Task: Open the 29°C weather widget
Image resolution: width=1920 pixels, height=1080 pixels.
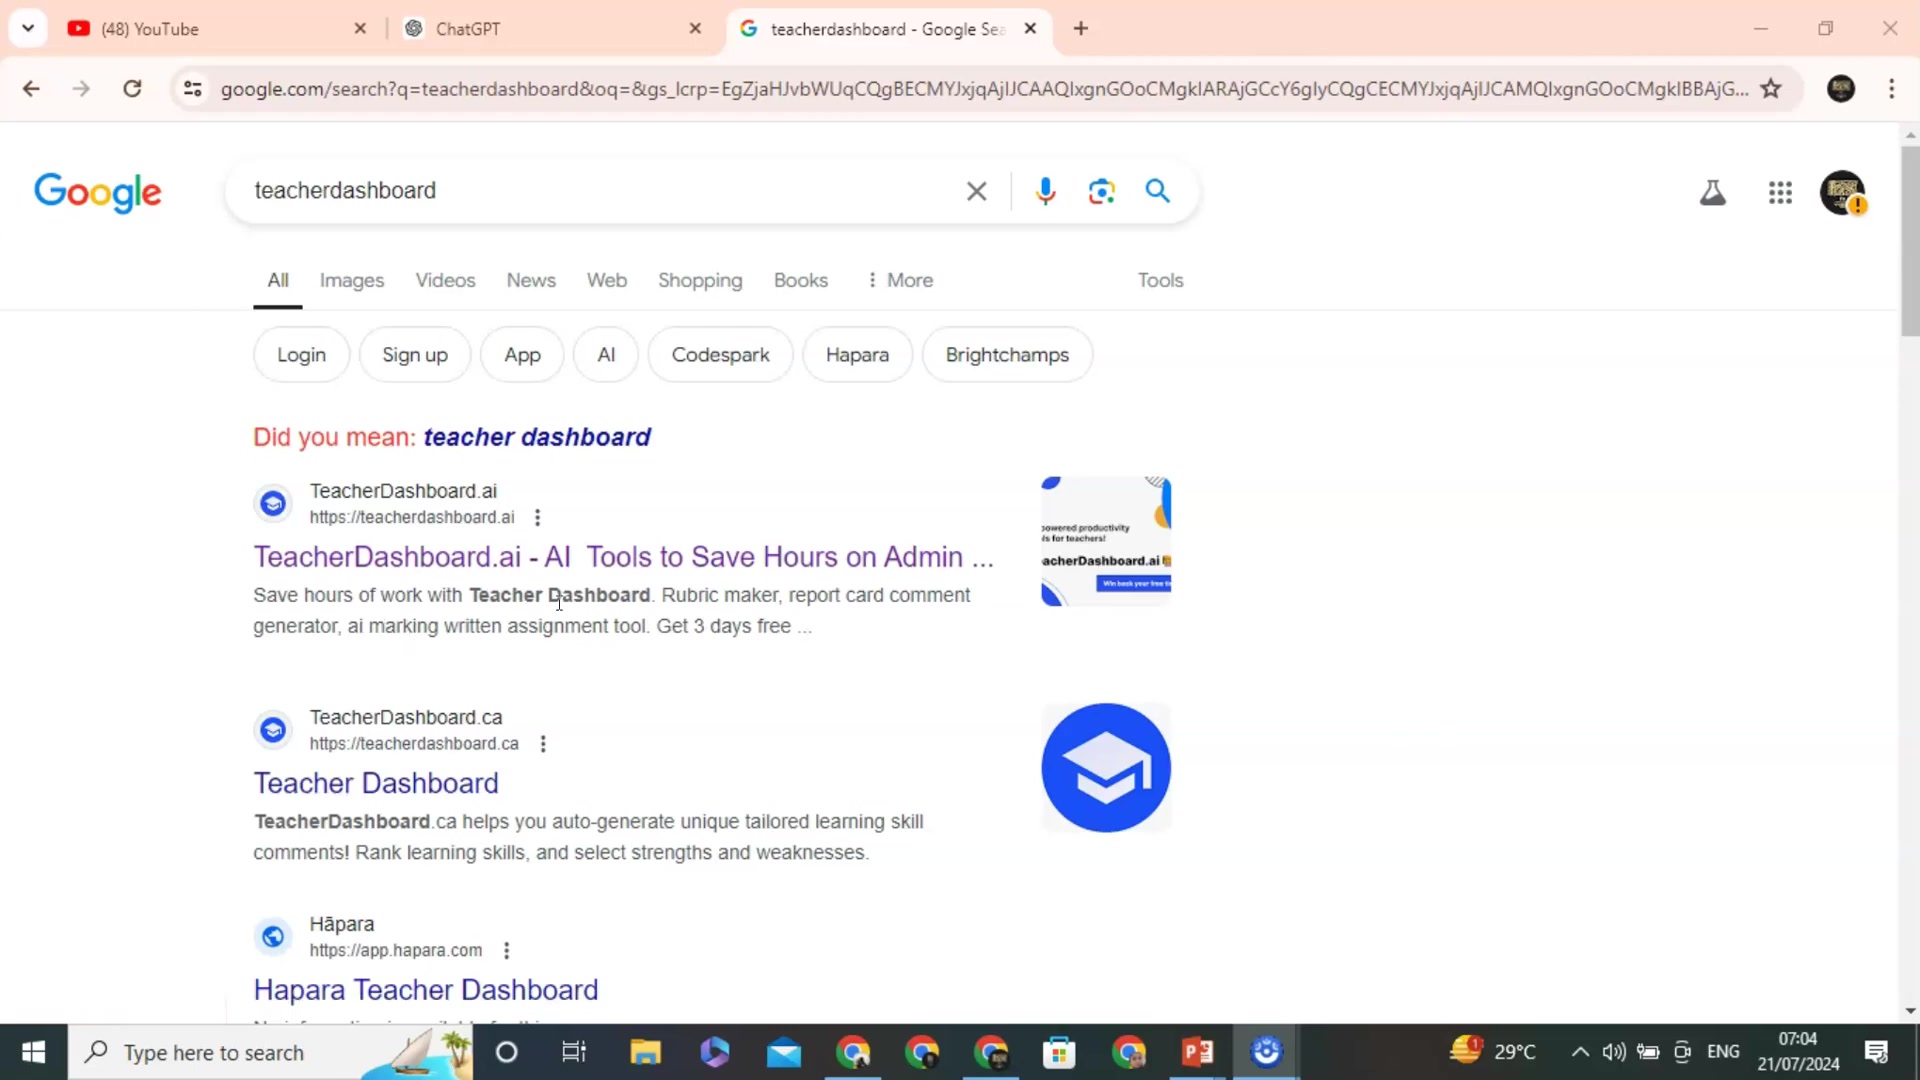Action: click(1492, 1050)
